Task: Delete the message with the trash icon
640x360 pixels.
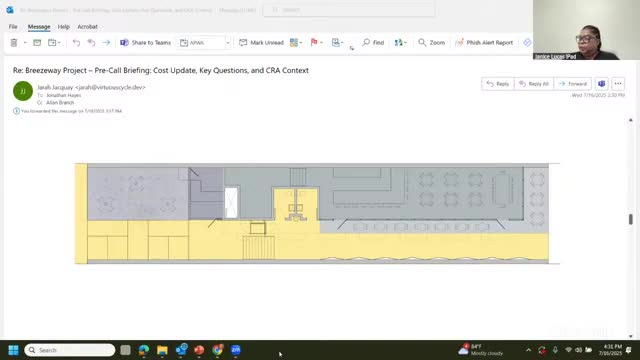Action: coord(13,42)
